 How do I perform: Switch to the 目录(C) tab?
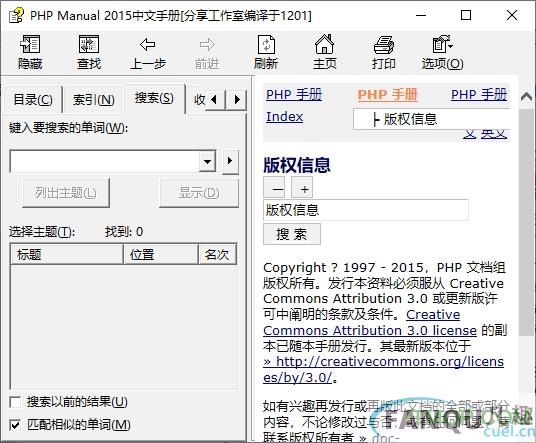[x=33, y=100]
